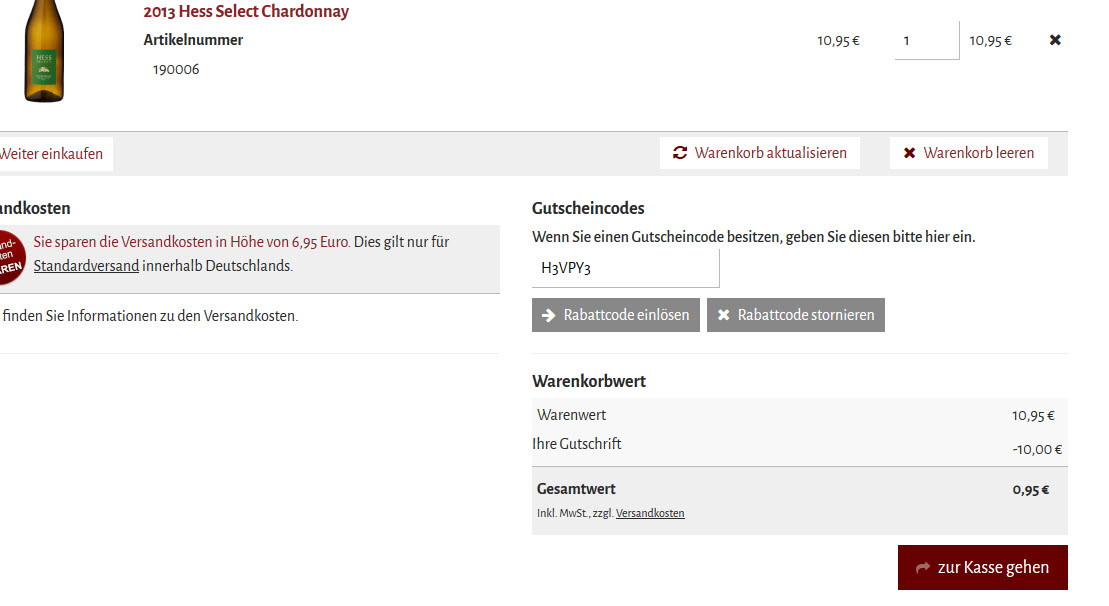Click the Gutscheincode field containing H3VPY3
The height and width of the screenshot is (606, 1109).
625,268
